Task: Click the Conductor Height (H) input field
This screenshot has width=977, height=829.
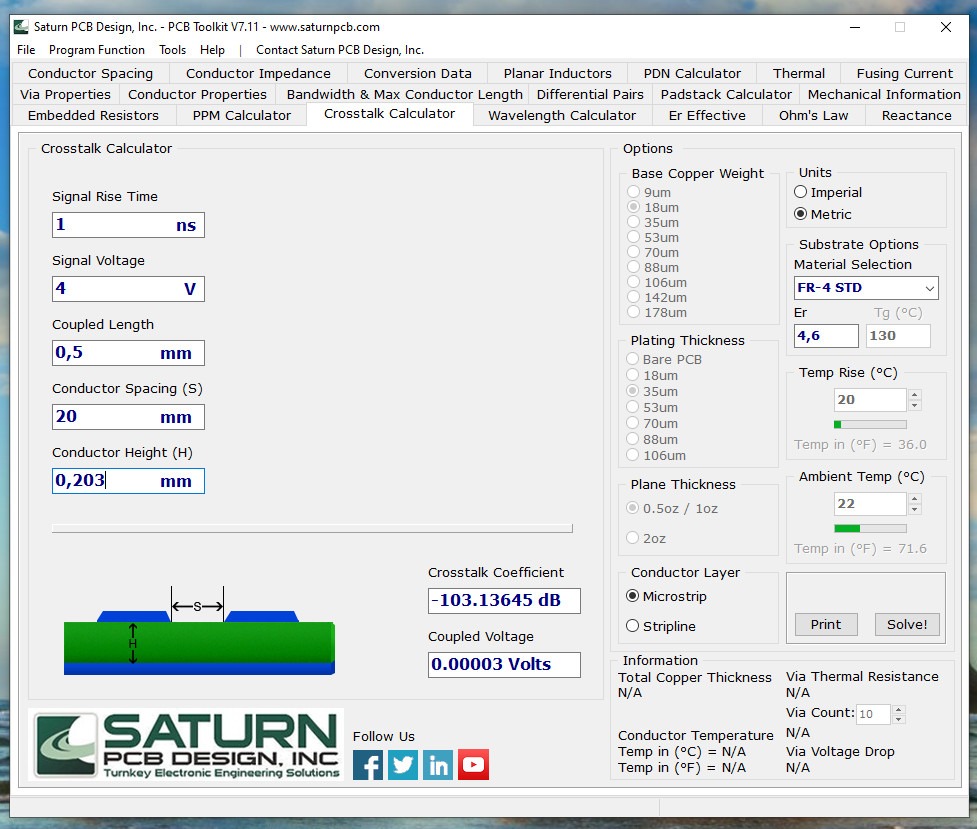Action: tap(128, 481)
